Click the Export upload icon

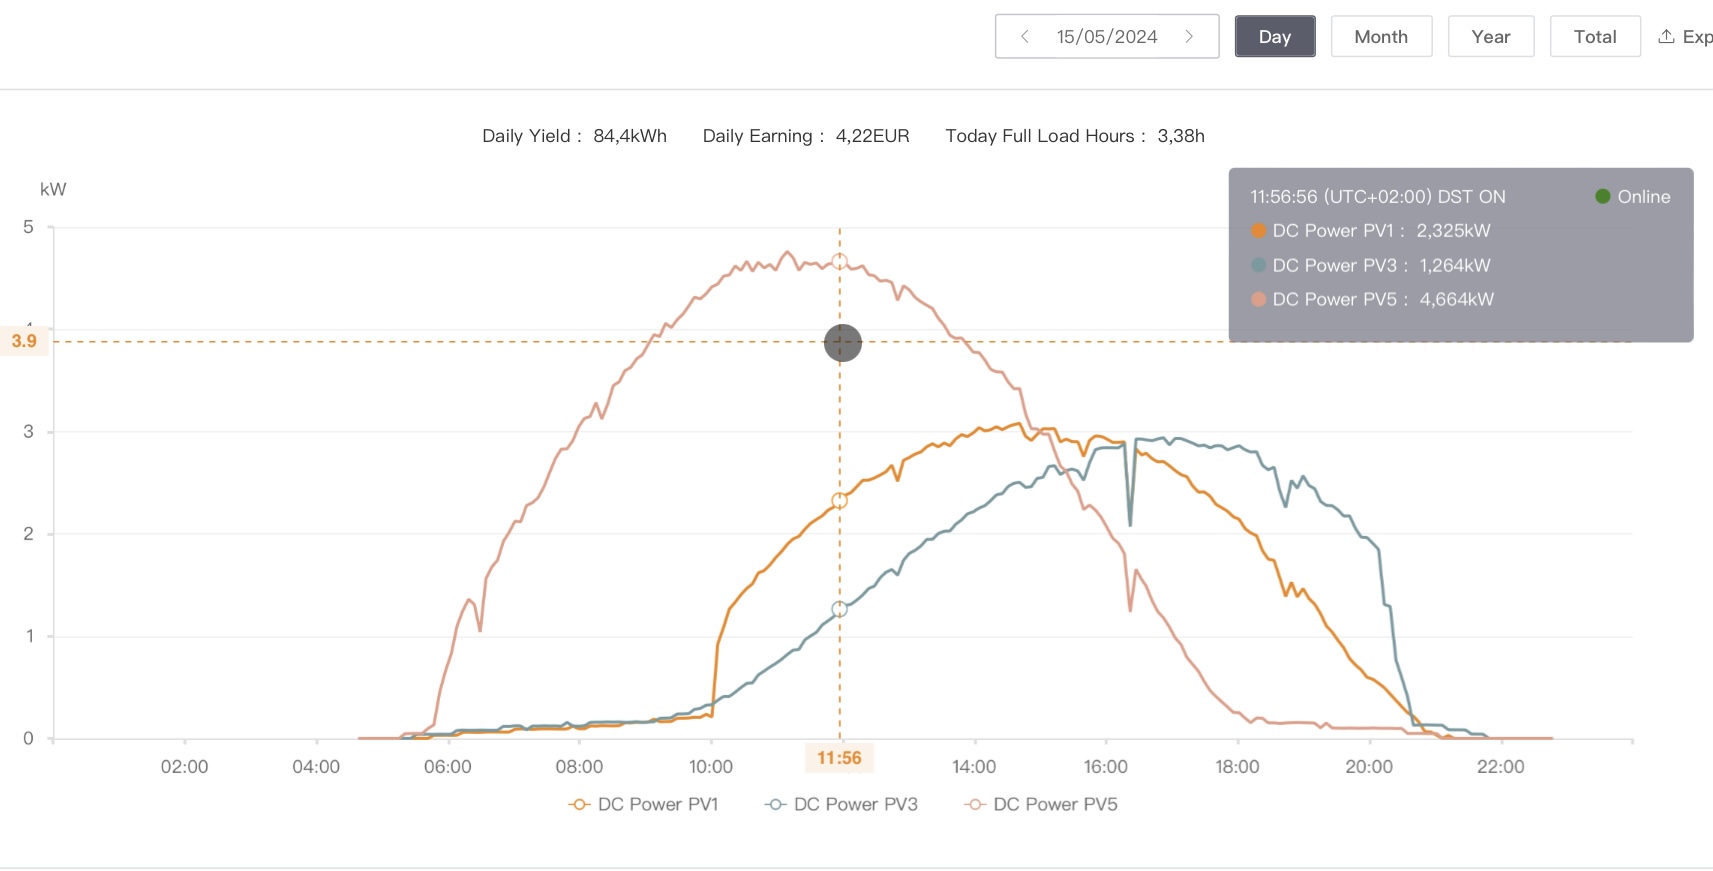click(1666, 37)
